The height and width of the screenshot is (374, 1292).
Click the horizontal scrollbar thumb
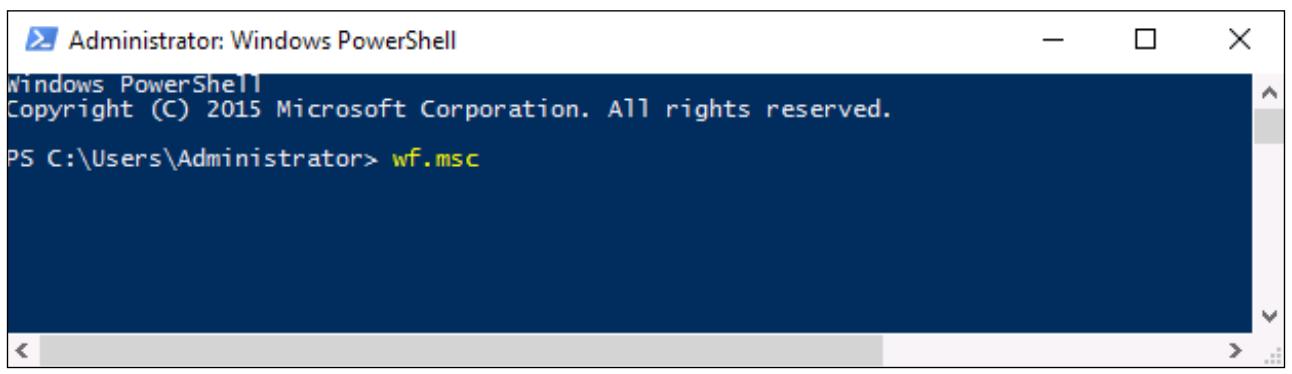458,351
